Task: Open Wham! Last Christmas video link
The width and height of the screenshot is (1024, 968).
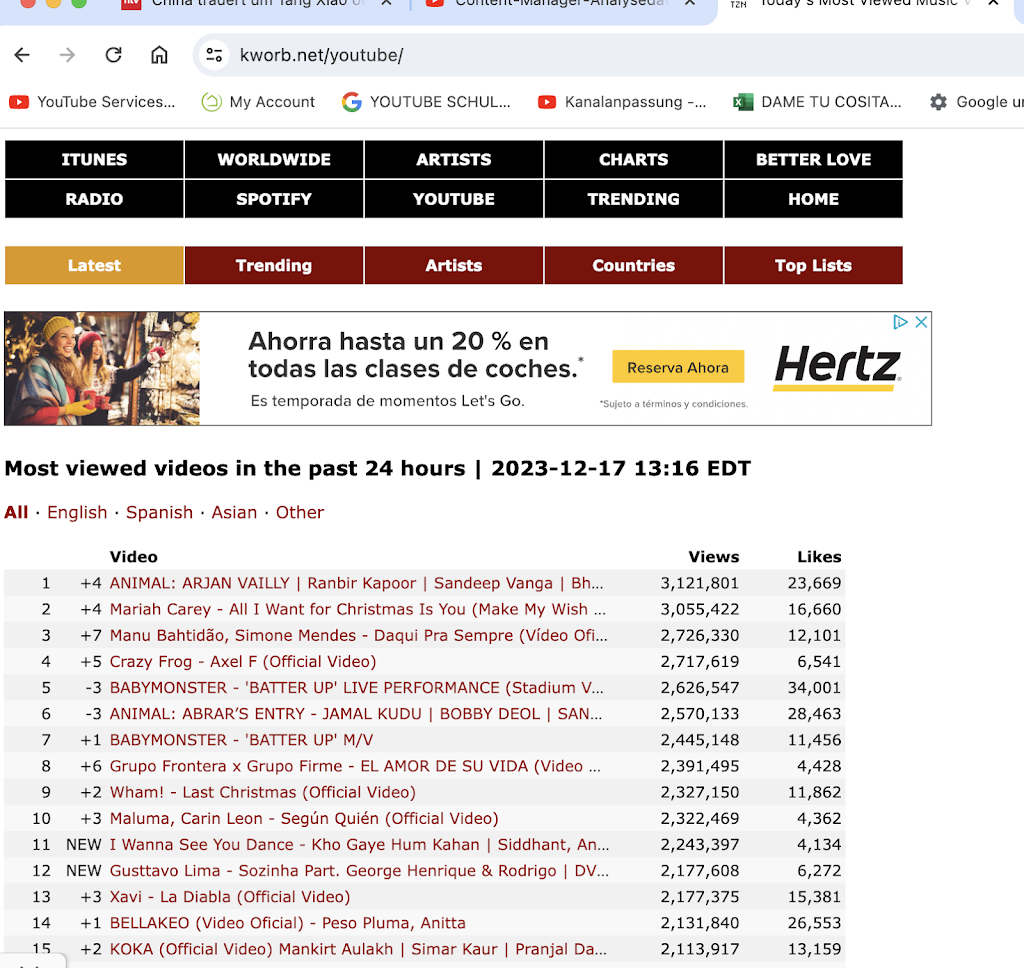Action: point(262,792)
